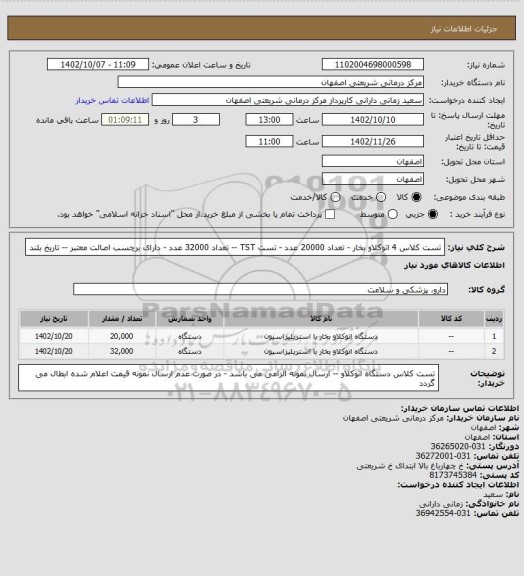
Task: Click the quantity cell 32,000
Action: [x=122, y=351]
